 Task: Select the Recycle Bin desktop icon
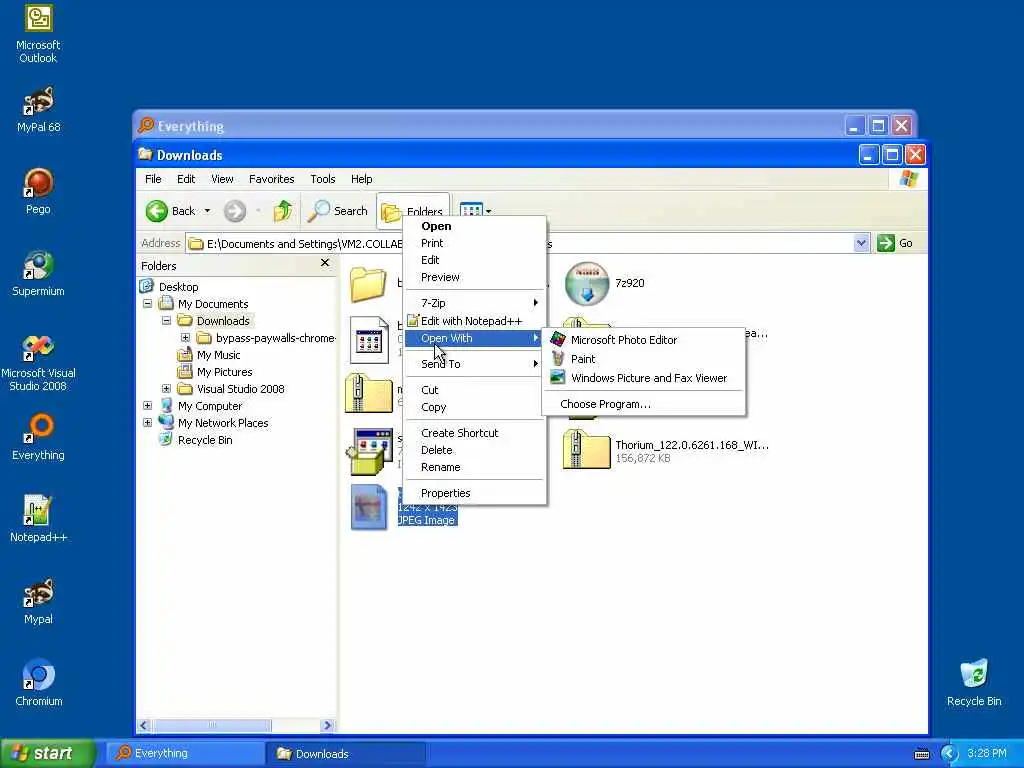[974, 682]
